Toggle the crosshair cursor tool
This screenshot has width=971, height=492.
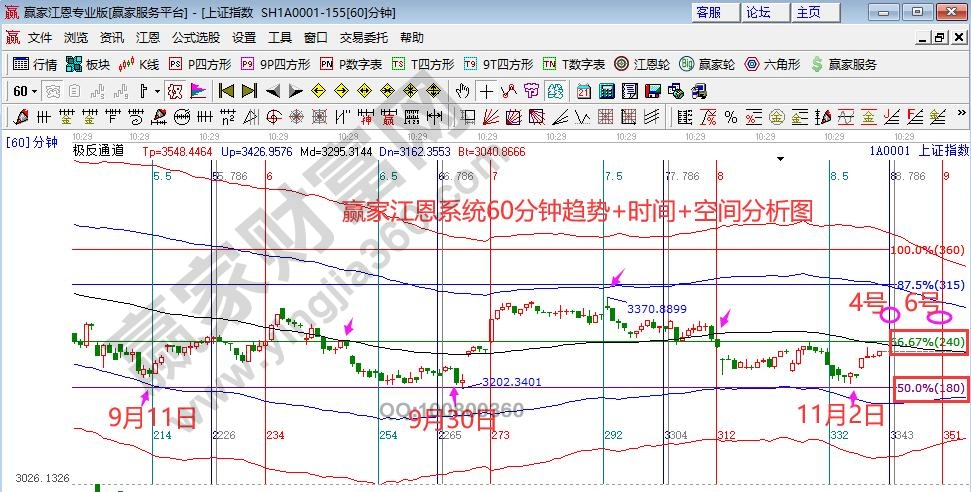(x=486, y=91)
